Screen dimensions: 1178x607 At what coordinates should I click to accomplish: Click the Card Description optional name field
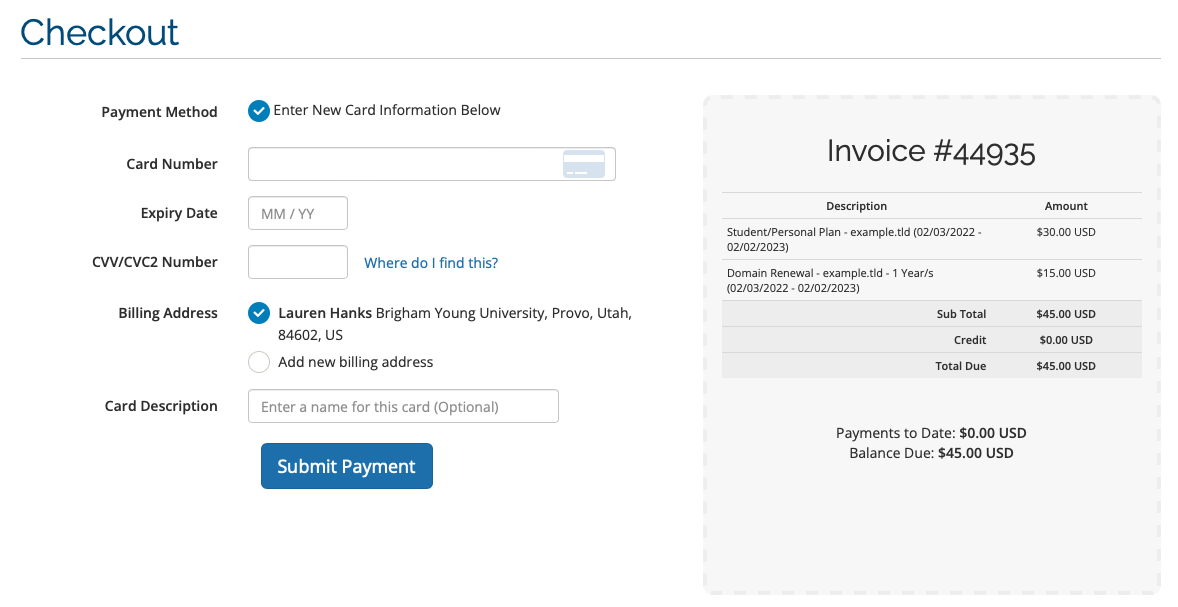coord(403,406)
